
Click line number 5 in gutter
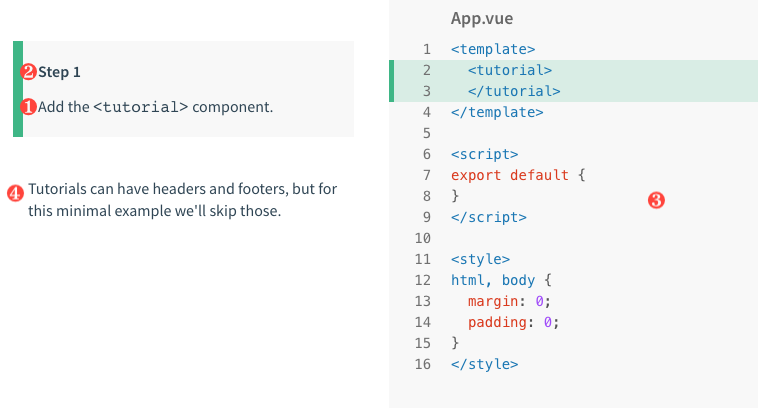pyautogui.click(x=426, y=133)
